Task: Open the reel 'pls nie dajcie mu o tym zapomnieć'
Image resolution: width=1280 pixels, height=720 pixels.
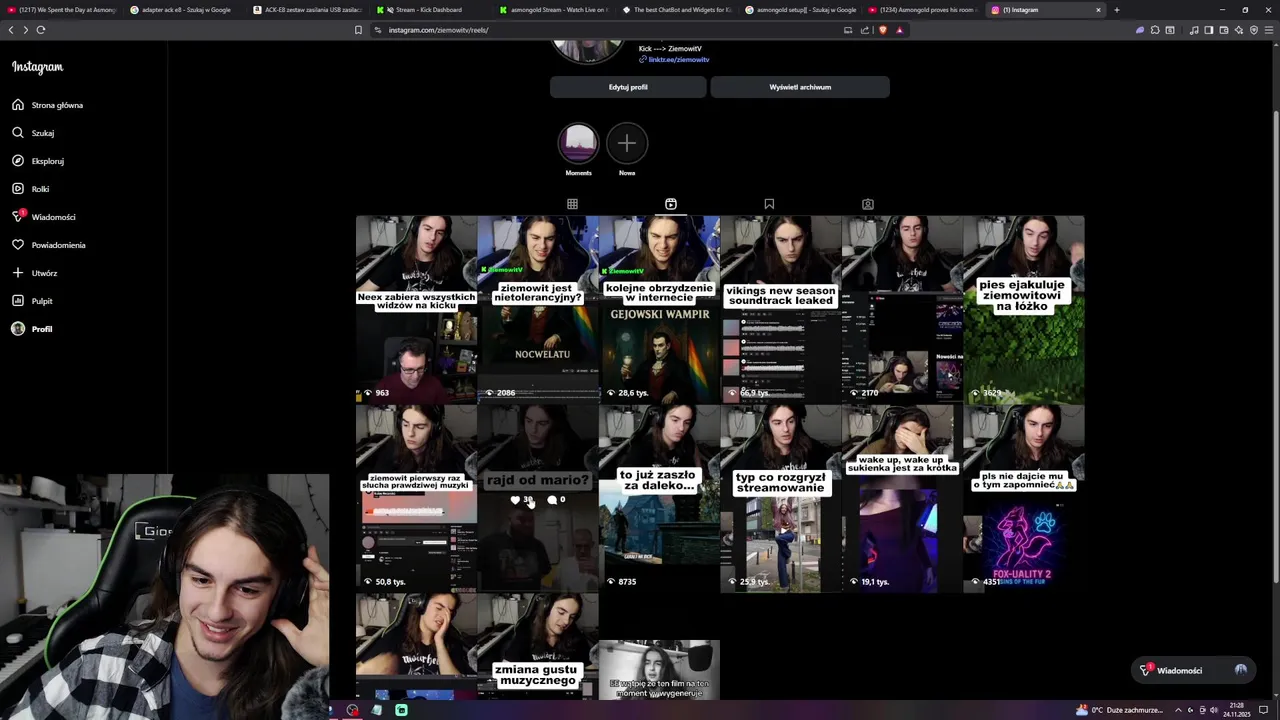Action: point(1023,498)
